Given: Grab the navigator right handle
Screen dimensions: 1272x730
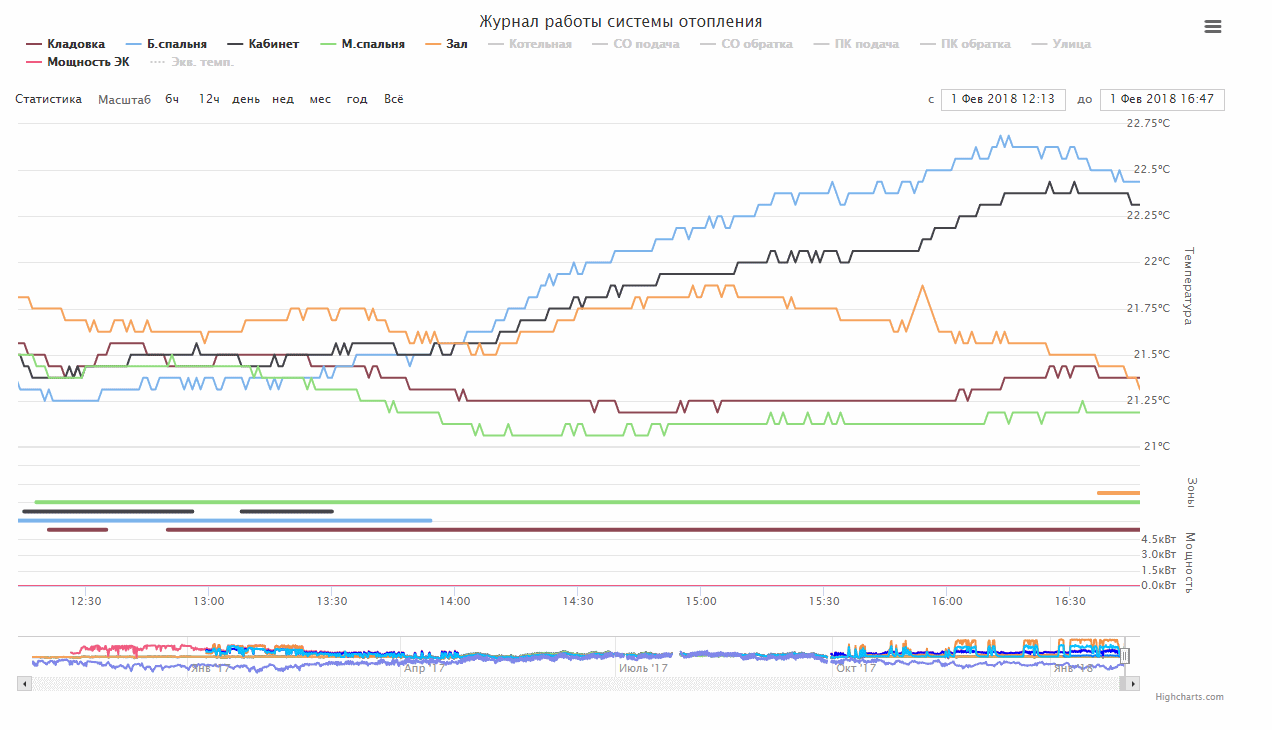Looking at the screenshot, I should (x=1125, y=656).
